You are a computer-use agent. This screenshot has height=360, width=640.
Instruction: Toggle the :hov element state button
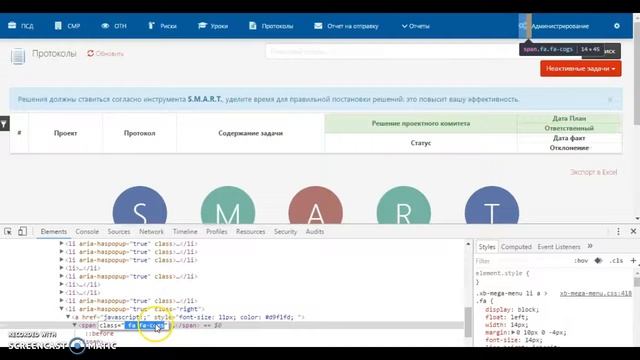point(581,261)
